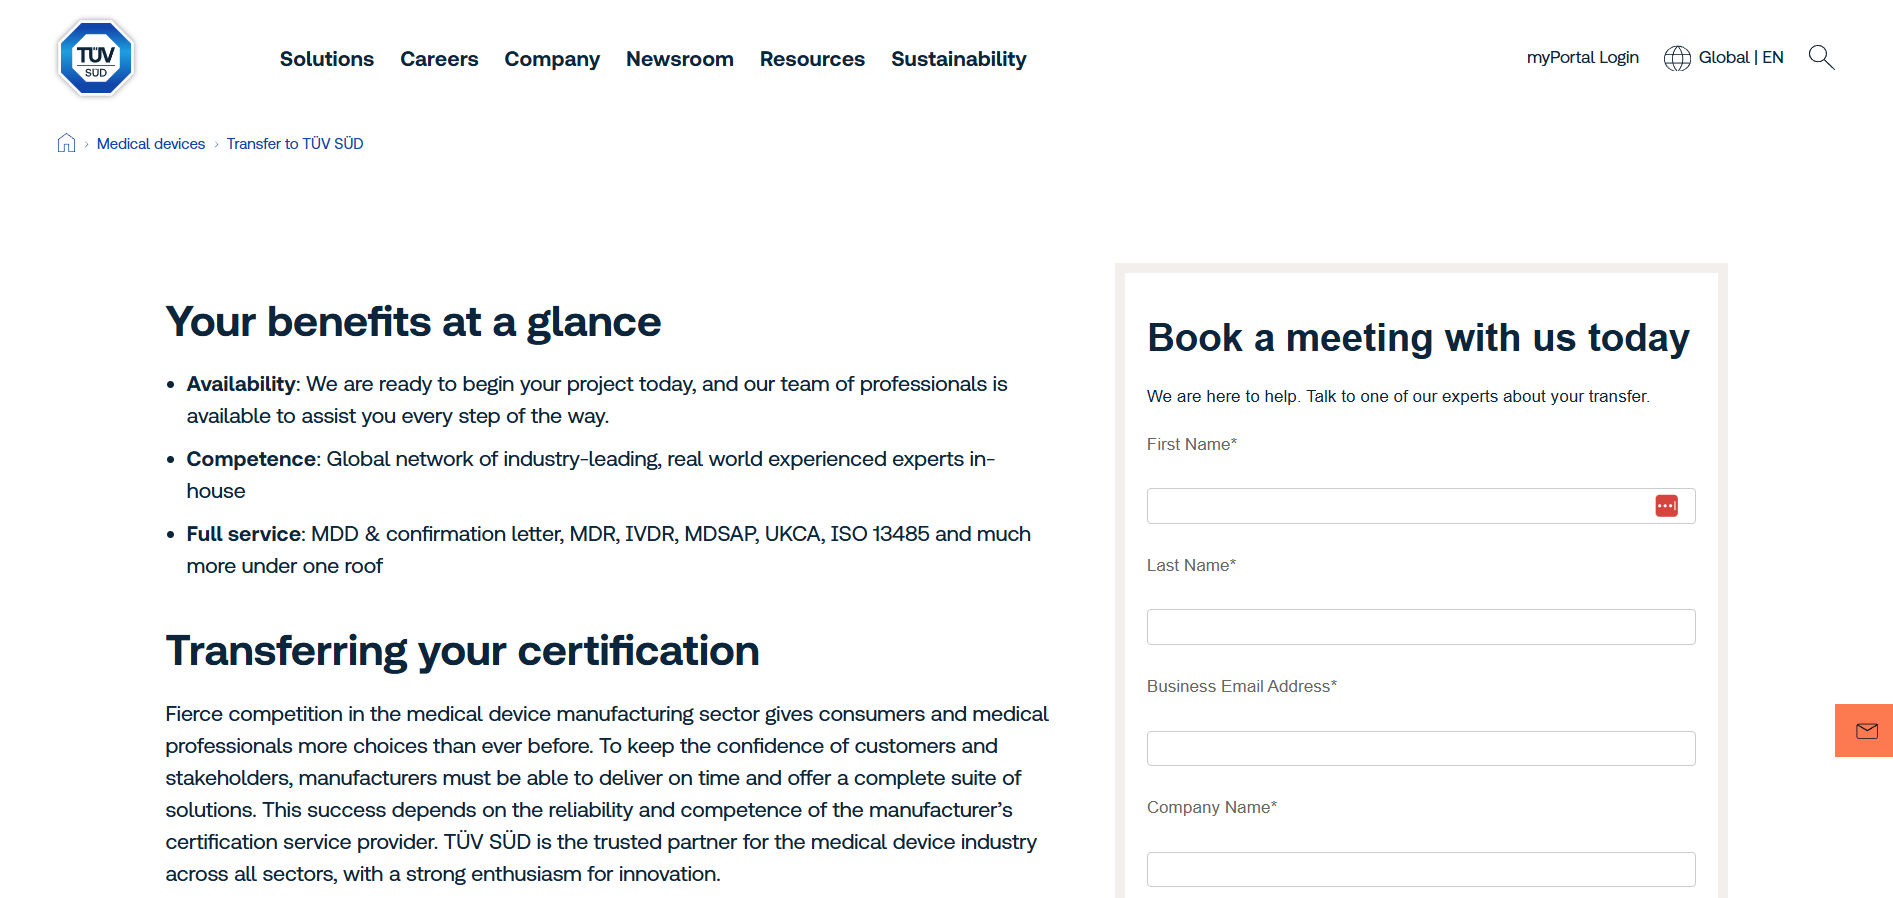Click the home breadcrumb icon
Viewport: 1893px width, 898px height.
(66, 143)
